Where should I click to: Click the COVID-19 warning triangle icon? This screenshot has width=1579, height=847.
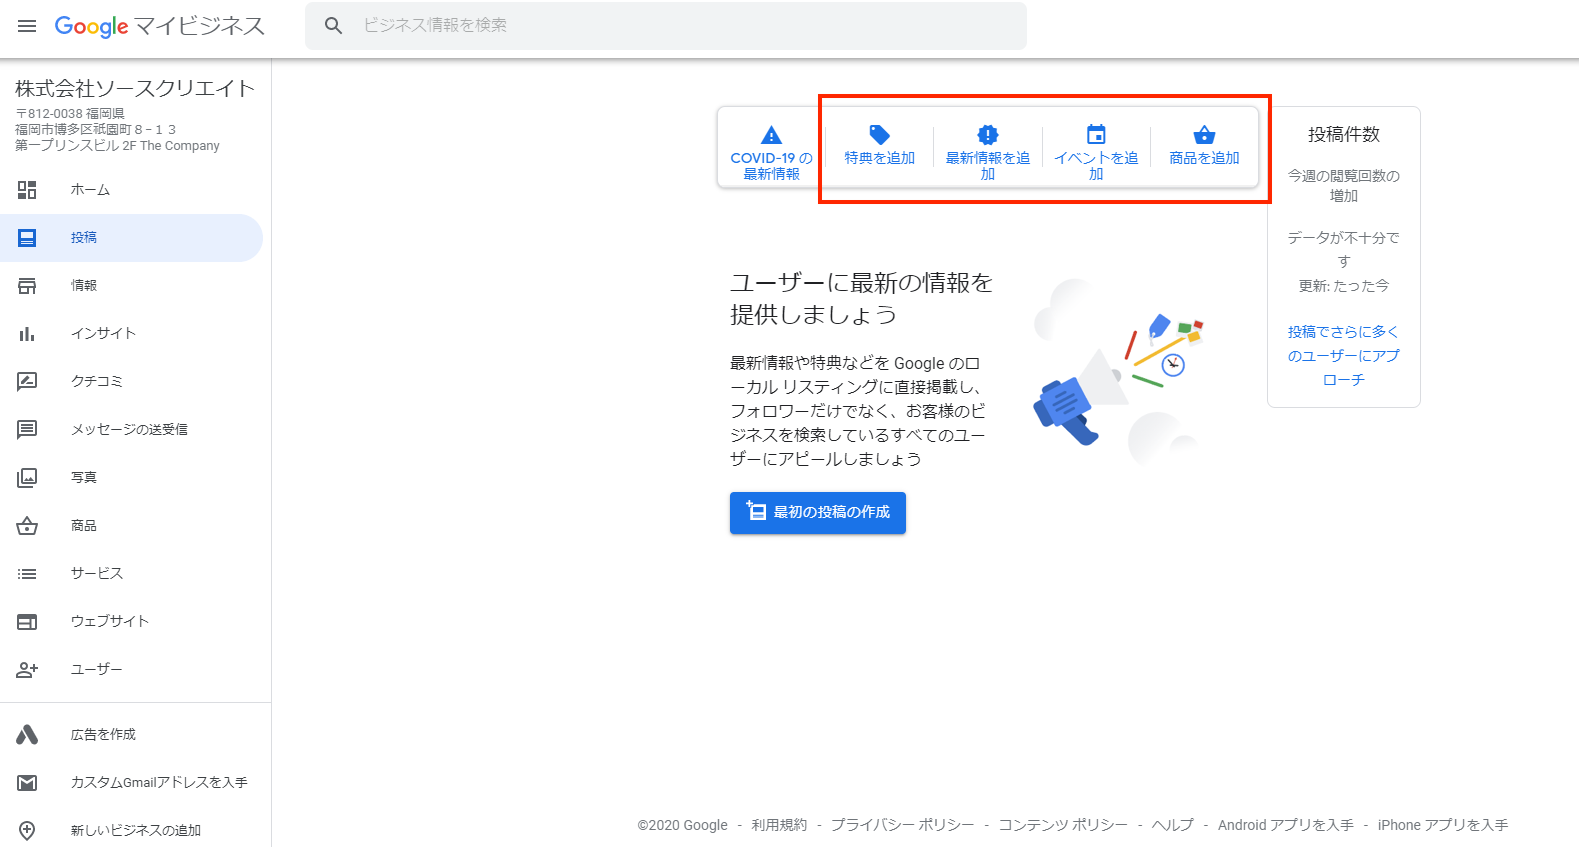[771, 135]
